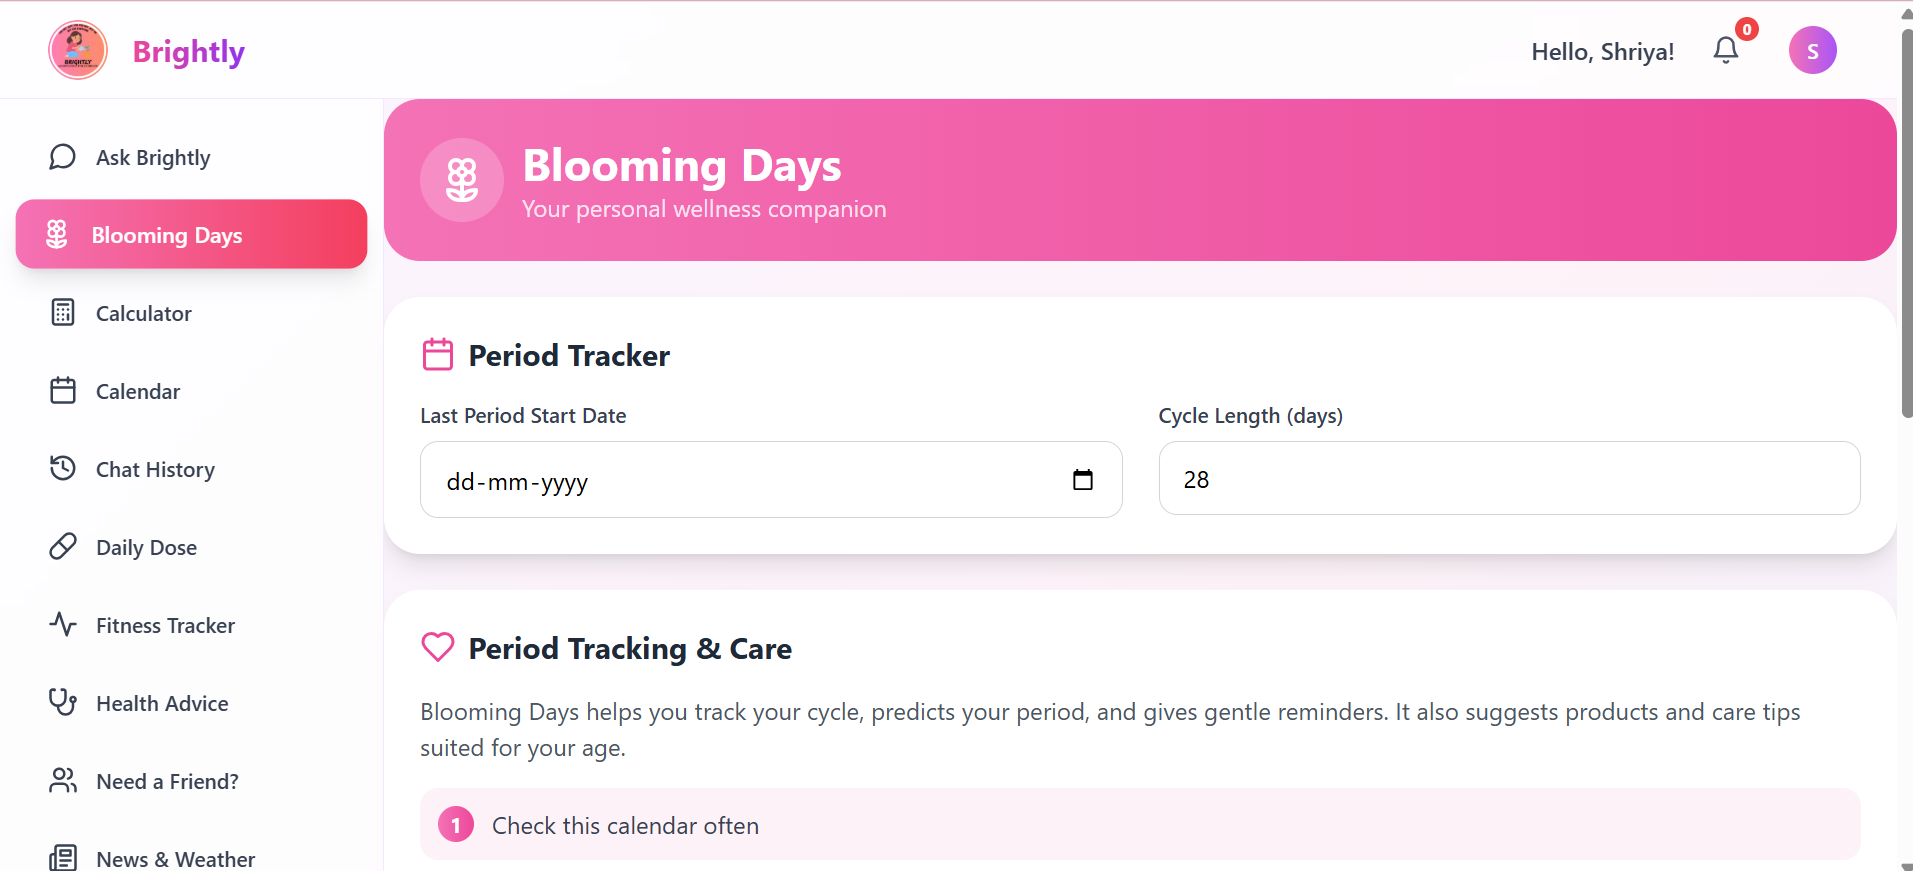
Task: Open News & Weather section
Action: point(174,858)
